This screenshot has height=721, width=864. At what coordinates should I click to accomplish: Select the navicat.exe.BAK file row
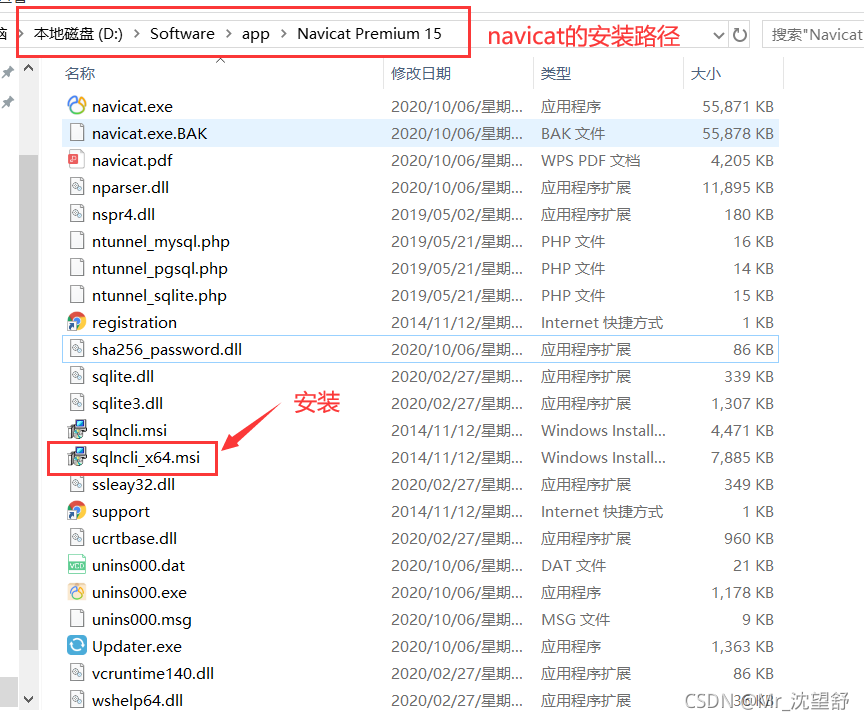pos(150,133)
